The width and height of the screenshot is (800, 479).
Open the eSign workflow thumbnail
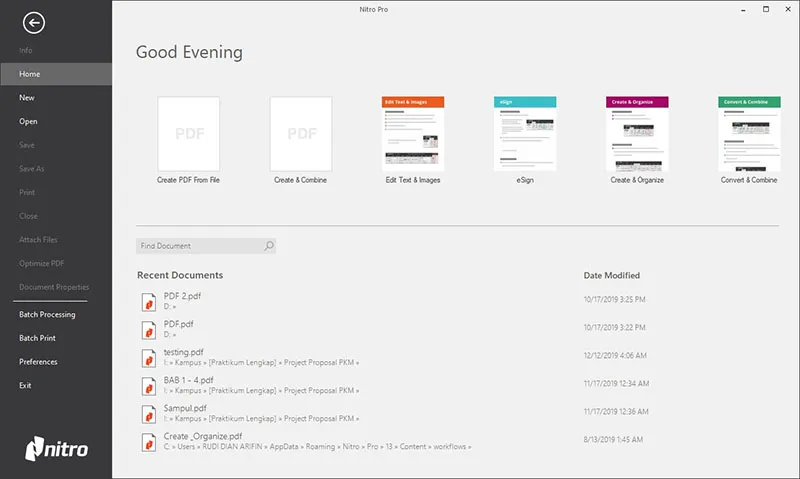(x=525, y=134)
